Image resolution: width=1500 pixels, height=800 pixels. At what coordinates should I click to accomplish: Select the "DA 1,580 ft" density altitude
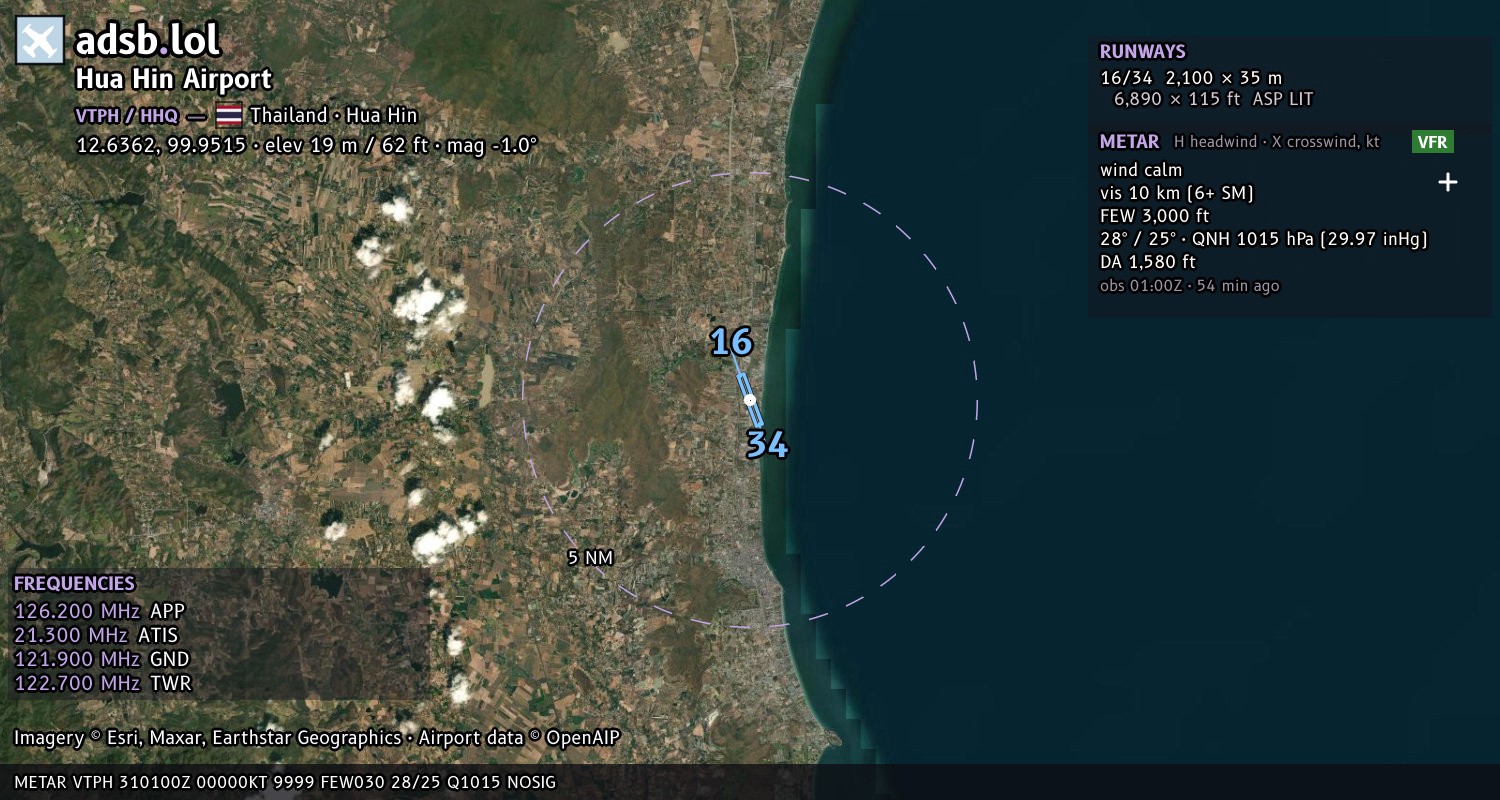pyautogui.click(x=1147, y=262)
